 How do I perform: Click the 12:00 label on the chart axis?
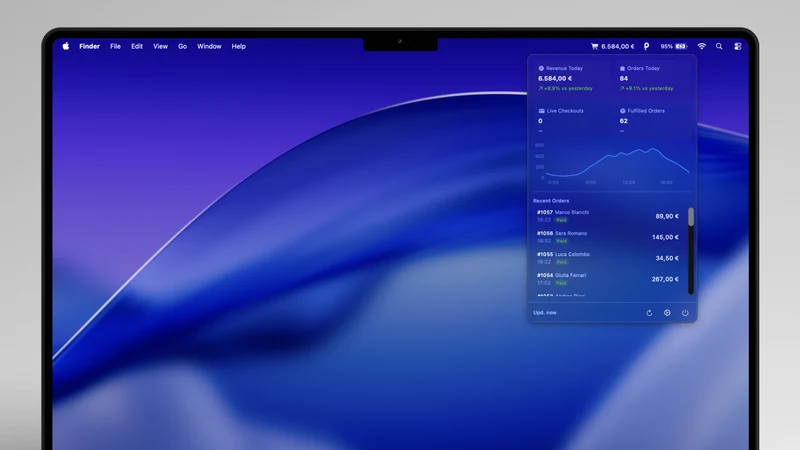coord(629,183)
